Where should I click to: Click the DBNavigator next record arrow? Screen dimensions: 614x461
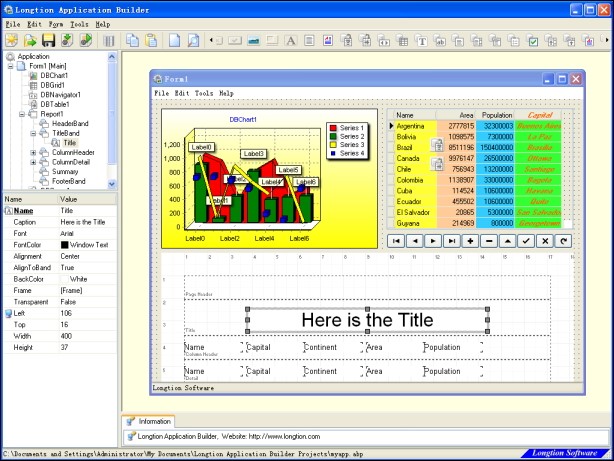pos(433,241)
